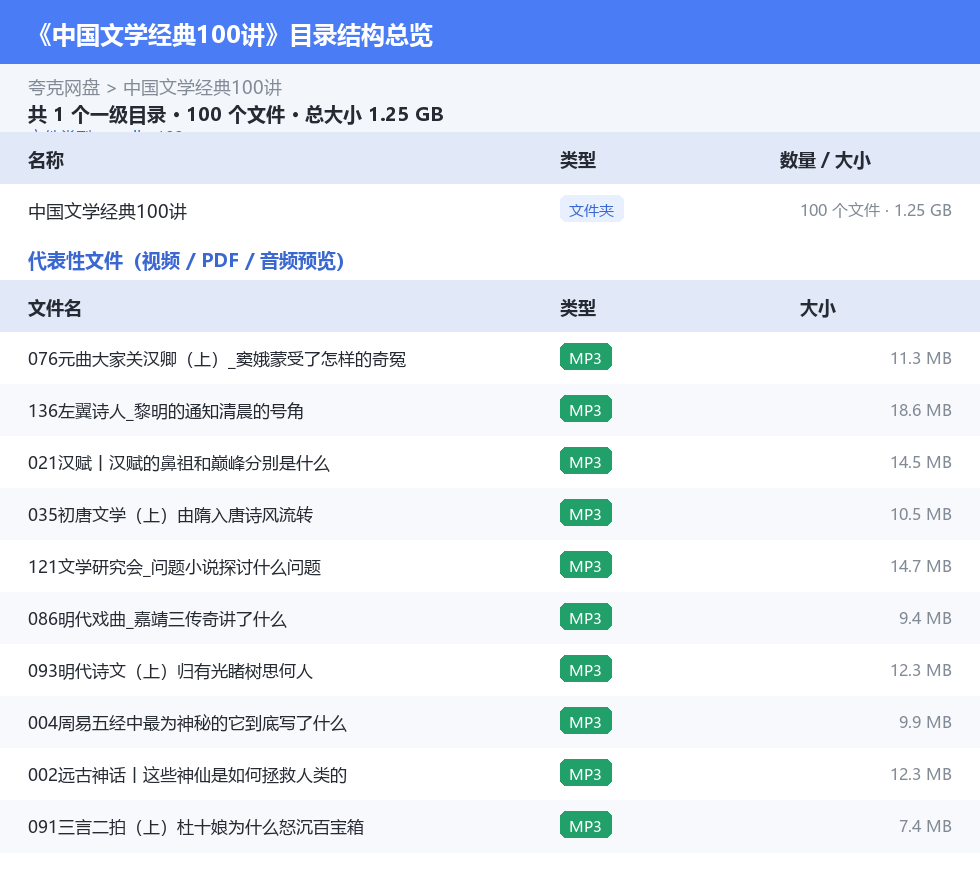Select the 11.3 MB size value
This screenshot has width=980, height=884.
pyautogui.click(x=921, y=358)
